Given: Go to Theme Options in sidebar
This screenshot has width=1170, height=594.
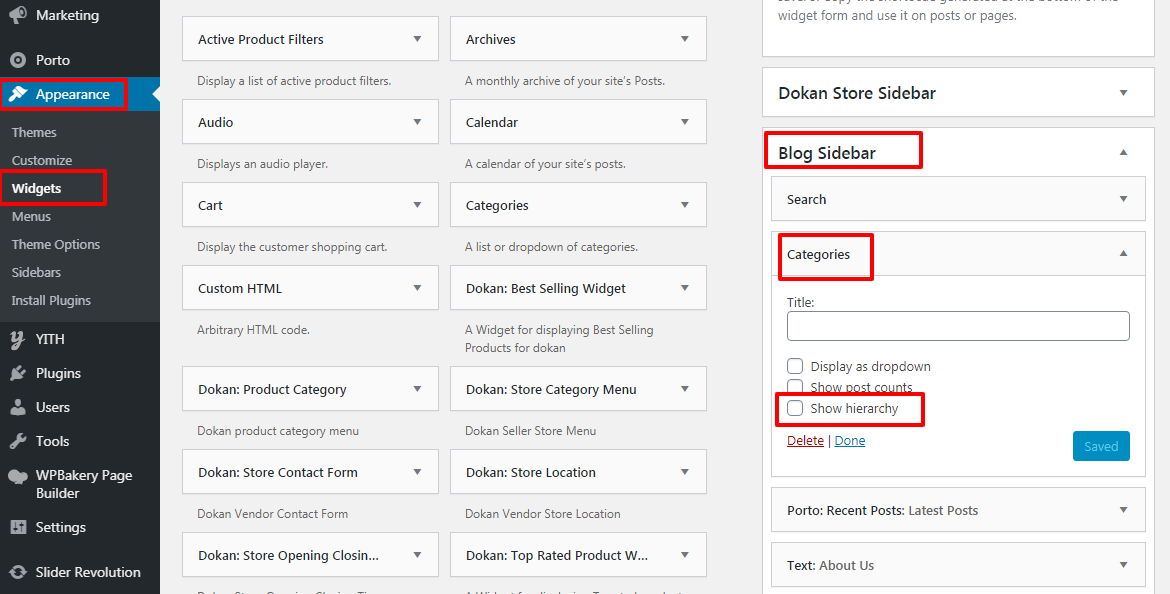Looking at the screenshot, I should click(56, 244).
